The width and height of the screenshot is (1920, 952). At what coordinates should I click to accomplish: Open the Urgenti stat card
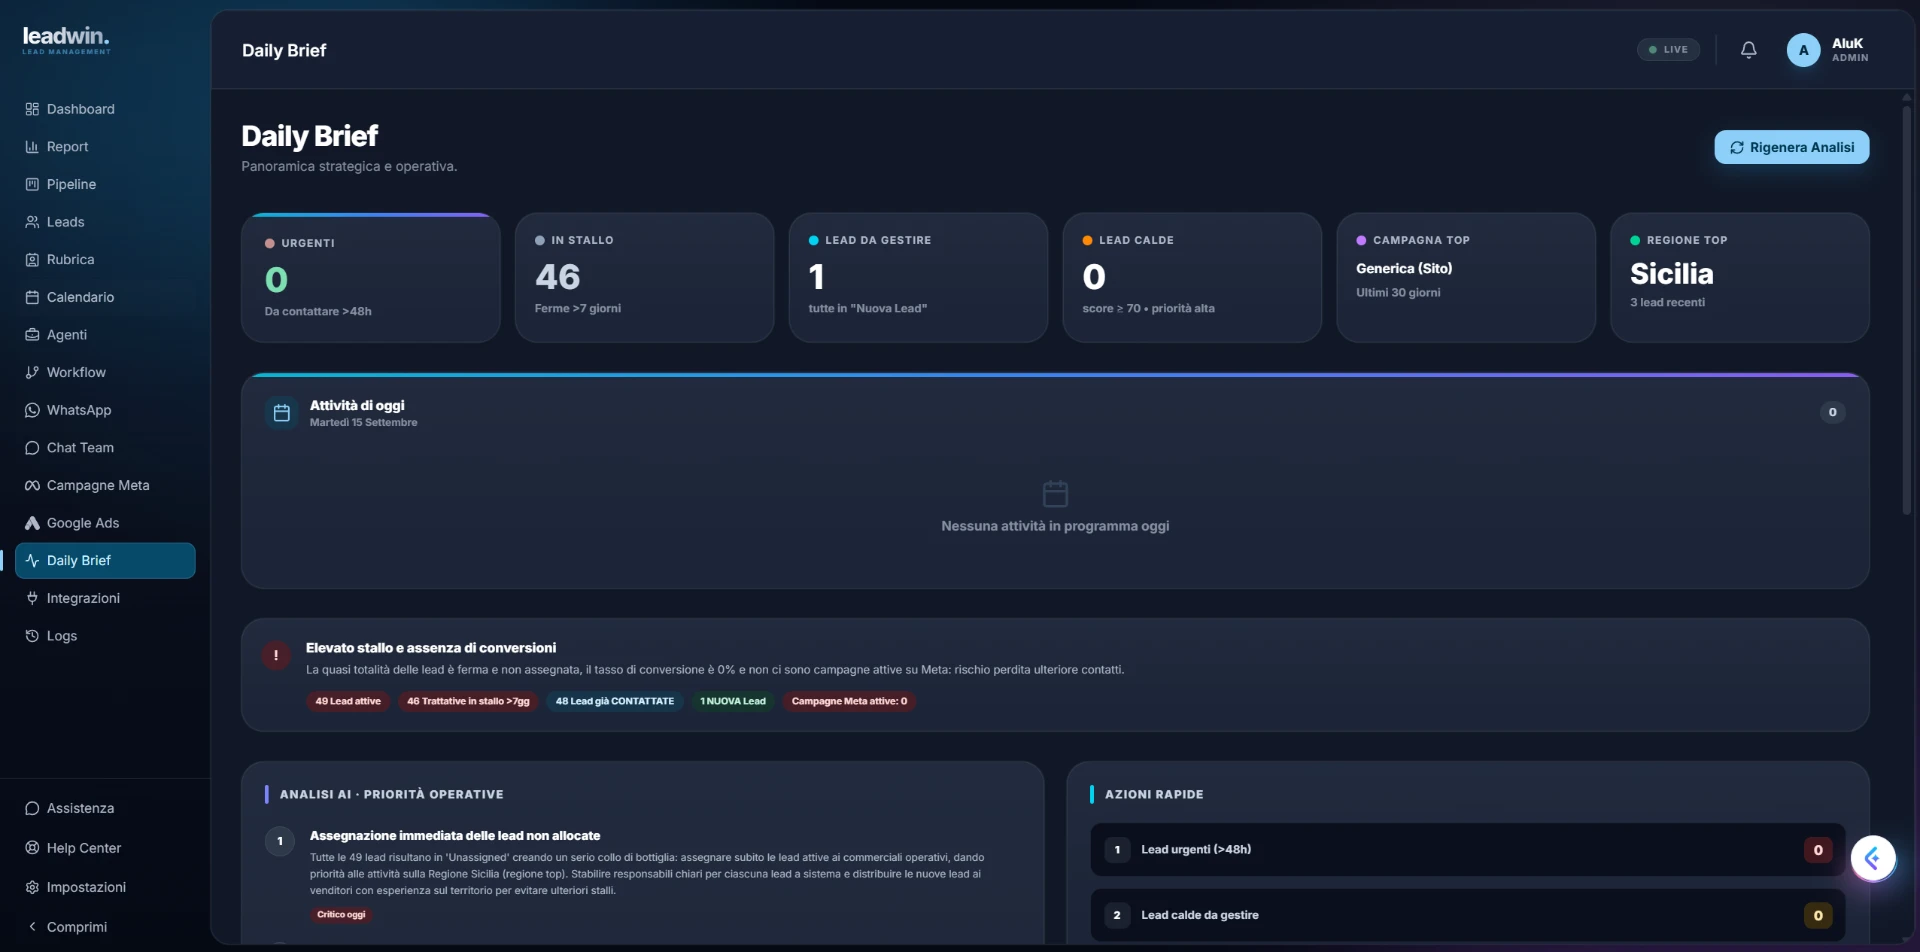pyautogui.click(x=371, y=278)
